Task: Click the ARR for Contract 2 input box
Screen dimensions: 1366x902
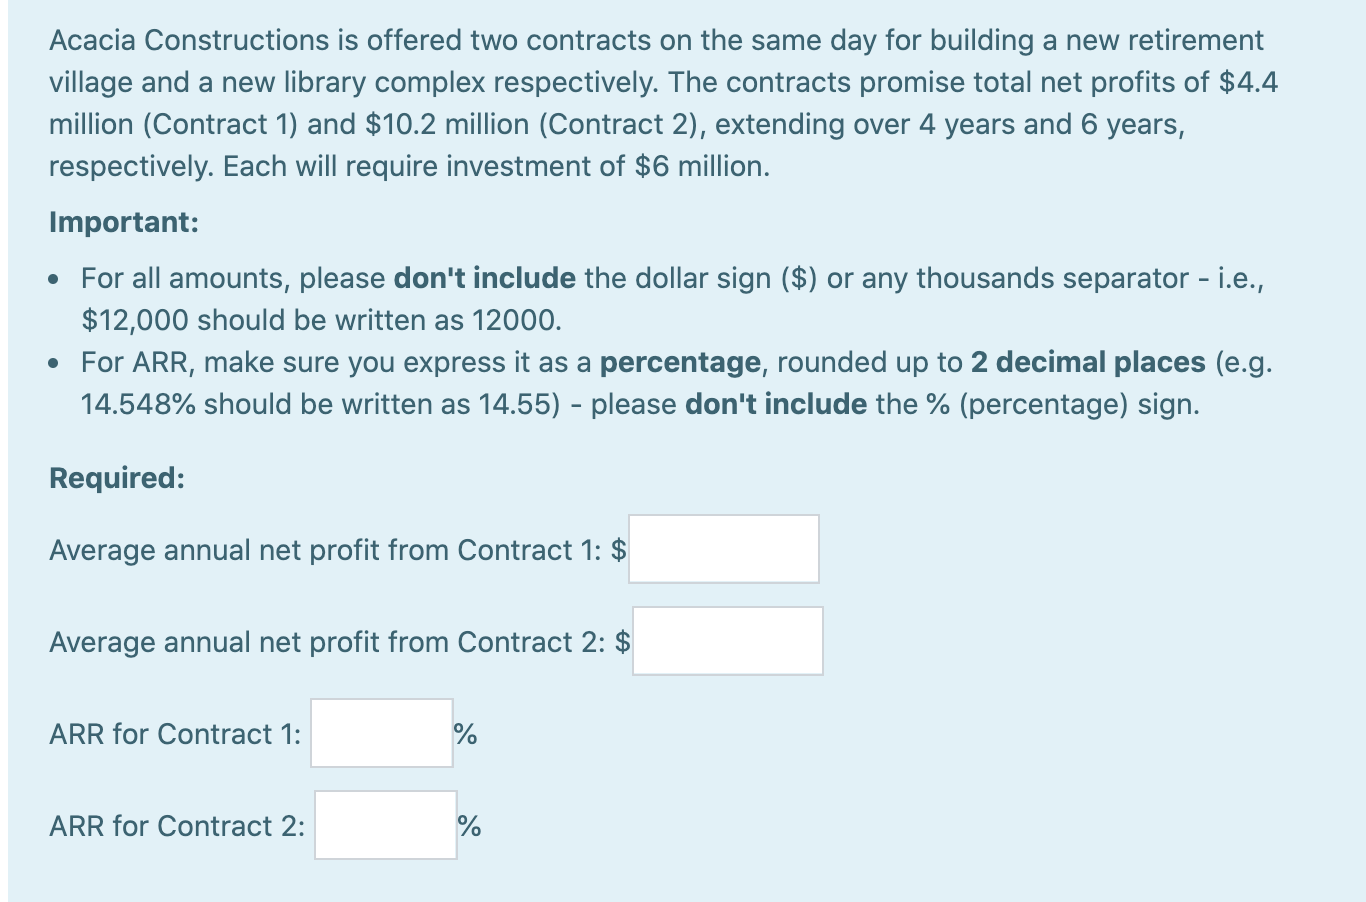Action: point(385,826)
